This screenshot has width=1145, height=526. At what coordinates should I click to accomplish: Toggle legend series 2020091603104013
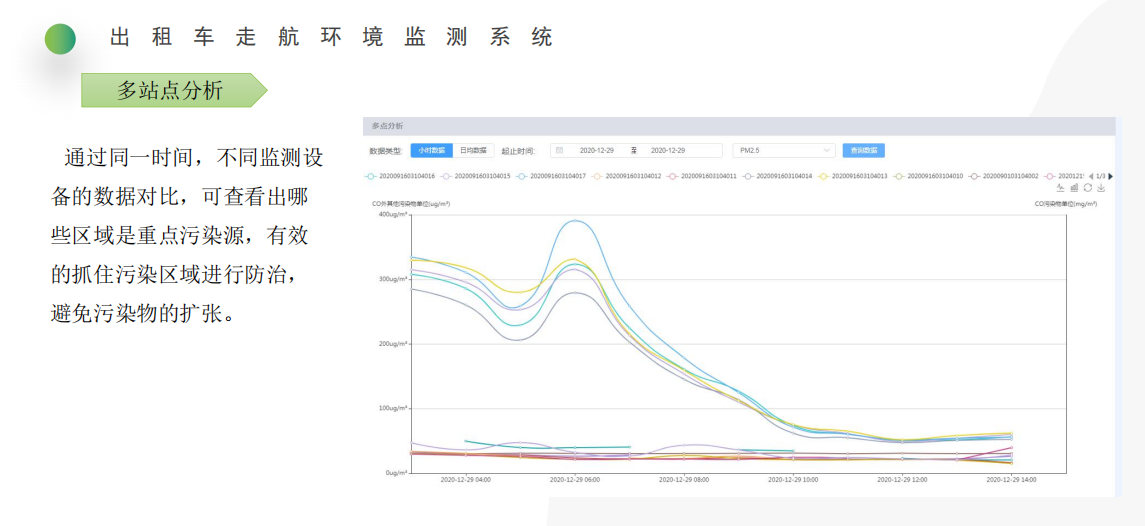pos(853,176)
